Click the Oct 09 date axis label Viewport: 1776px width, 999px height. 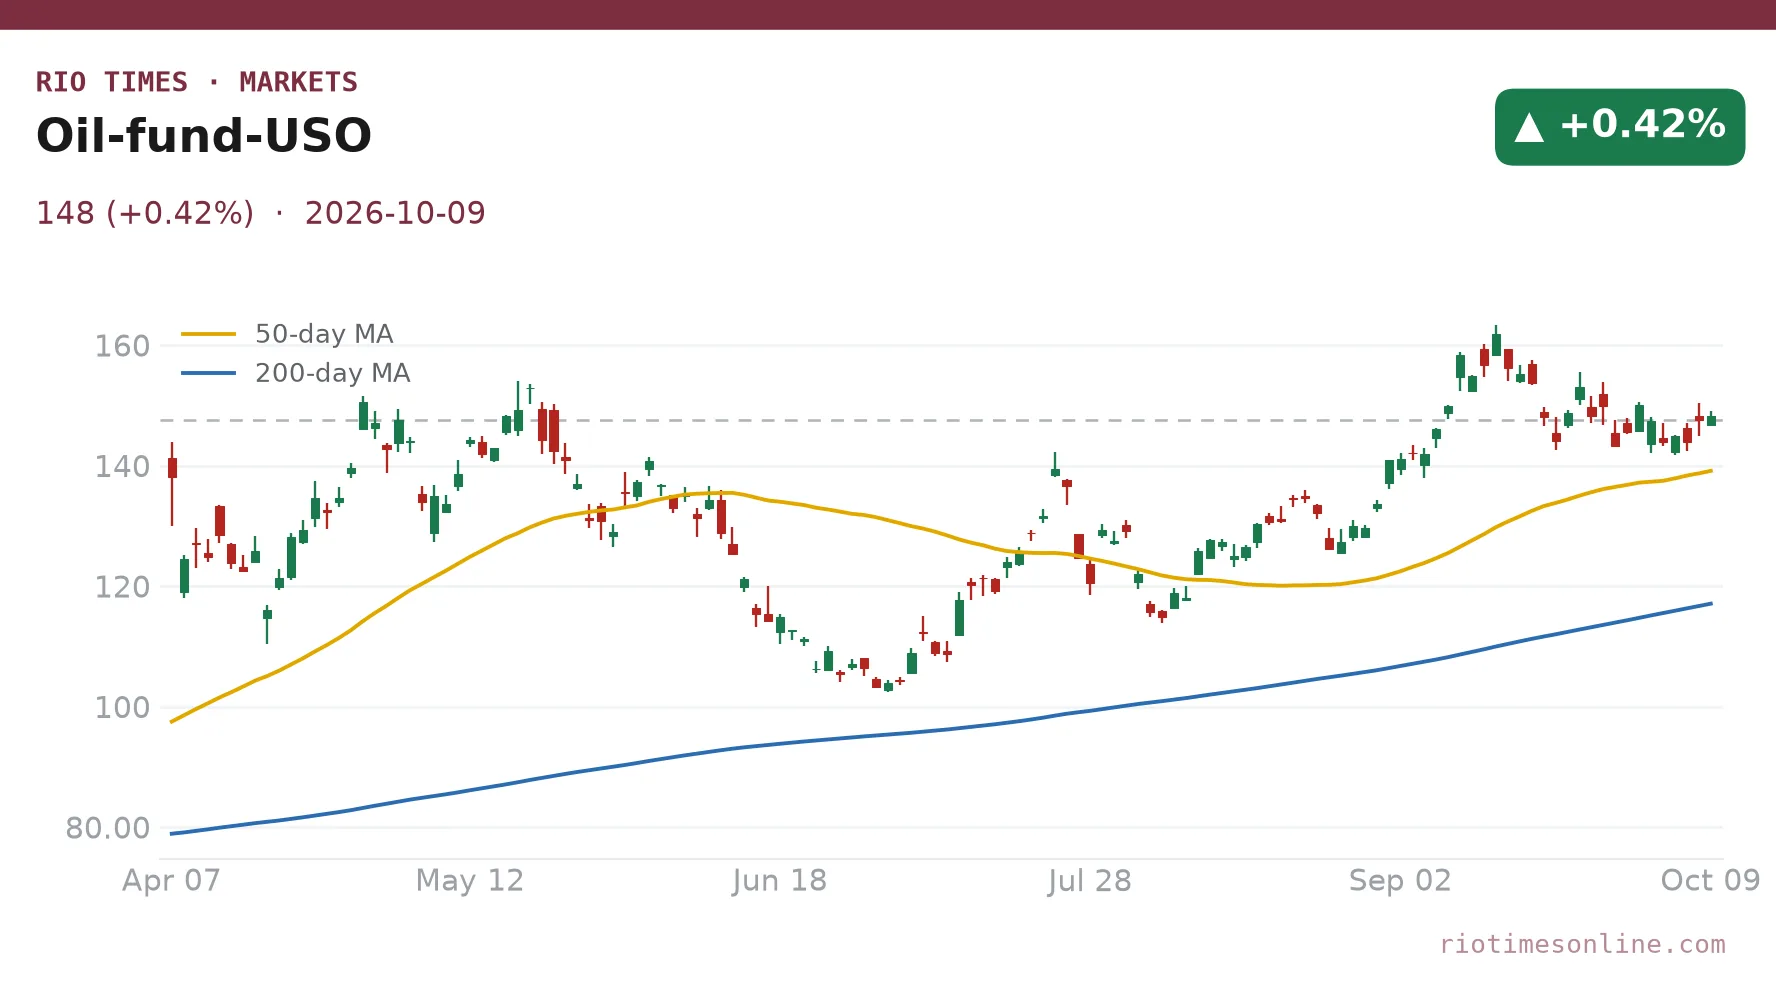pyautogui.click(x=1710, y=880)
